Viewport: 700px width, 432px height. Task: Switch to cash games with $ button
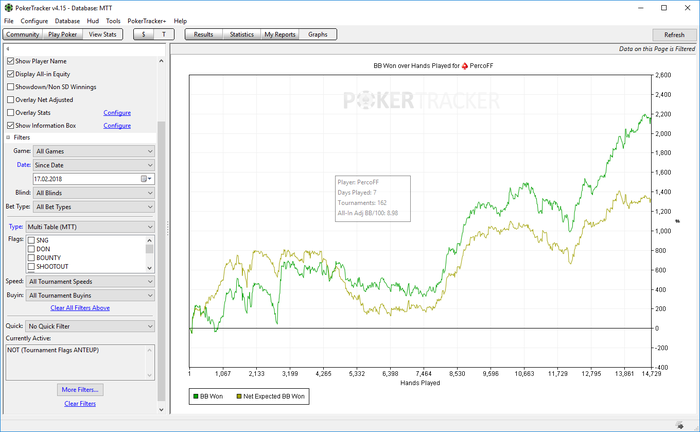(145, 34)
